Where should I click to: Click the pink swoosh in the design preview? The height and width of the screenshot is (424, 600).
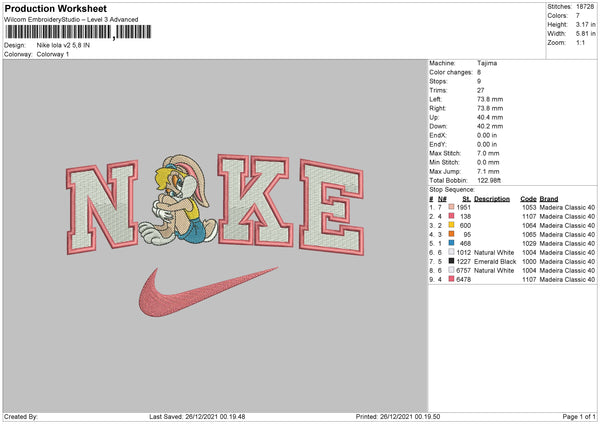coord(208,292)
